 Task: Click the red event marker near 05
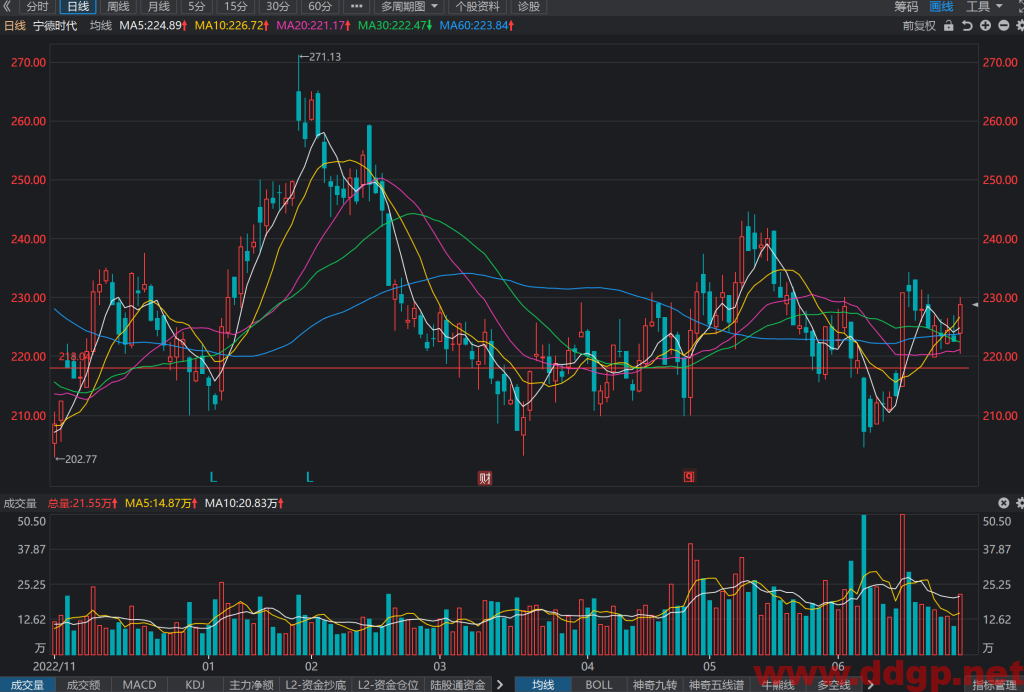pyautogui.click(x=689, y=477)
